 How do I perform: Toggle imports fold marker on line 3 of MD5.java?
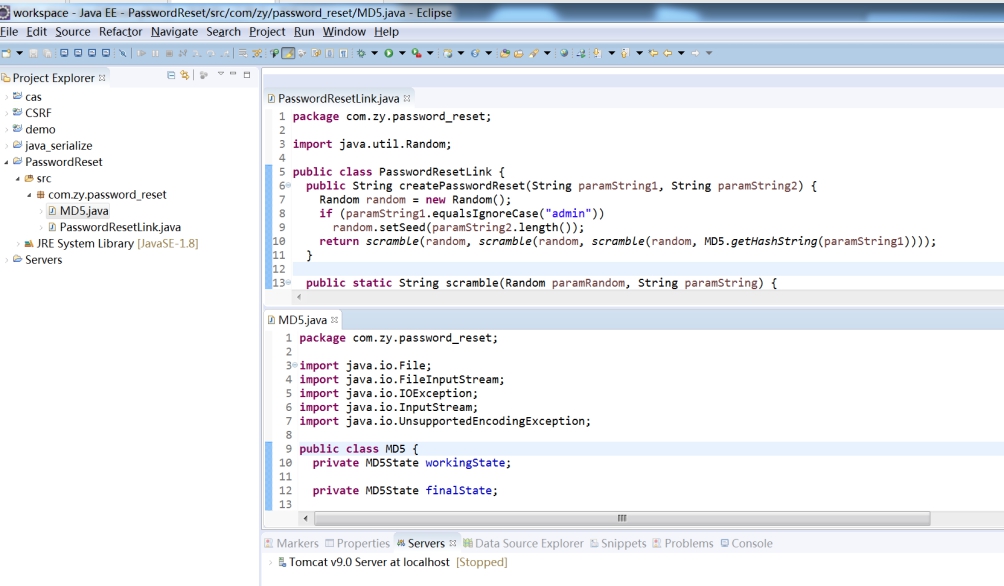point(295,365)
